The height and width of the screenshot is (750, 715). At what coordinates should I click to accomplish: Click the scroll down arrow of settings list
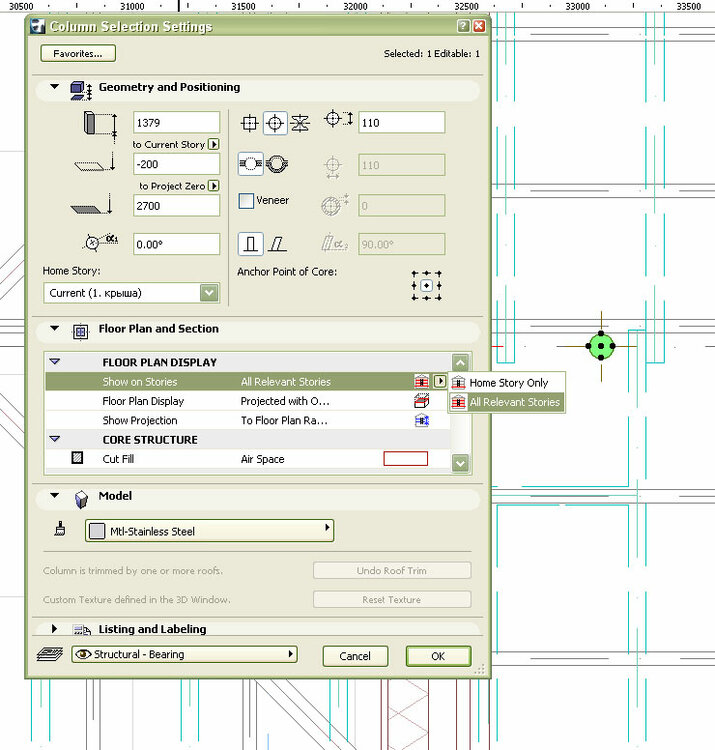click(x=460, y=463)
